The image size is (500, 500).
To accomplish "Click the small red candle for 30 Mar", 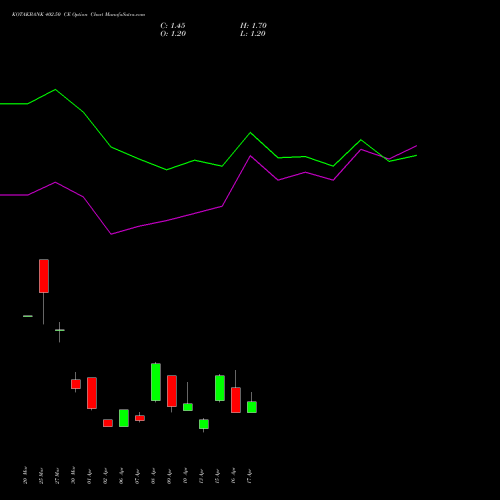I will [76, 384].
